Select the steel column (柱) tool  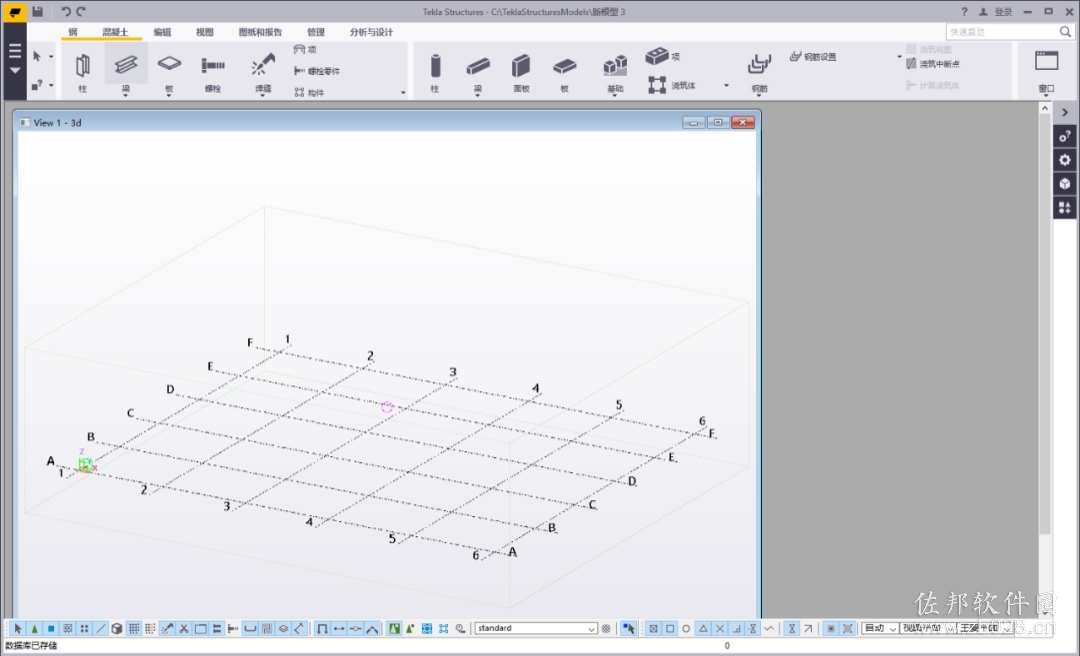tap(83, 72)
